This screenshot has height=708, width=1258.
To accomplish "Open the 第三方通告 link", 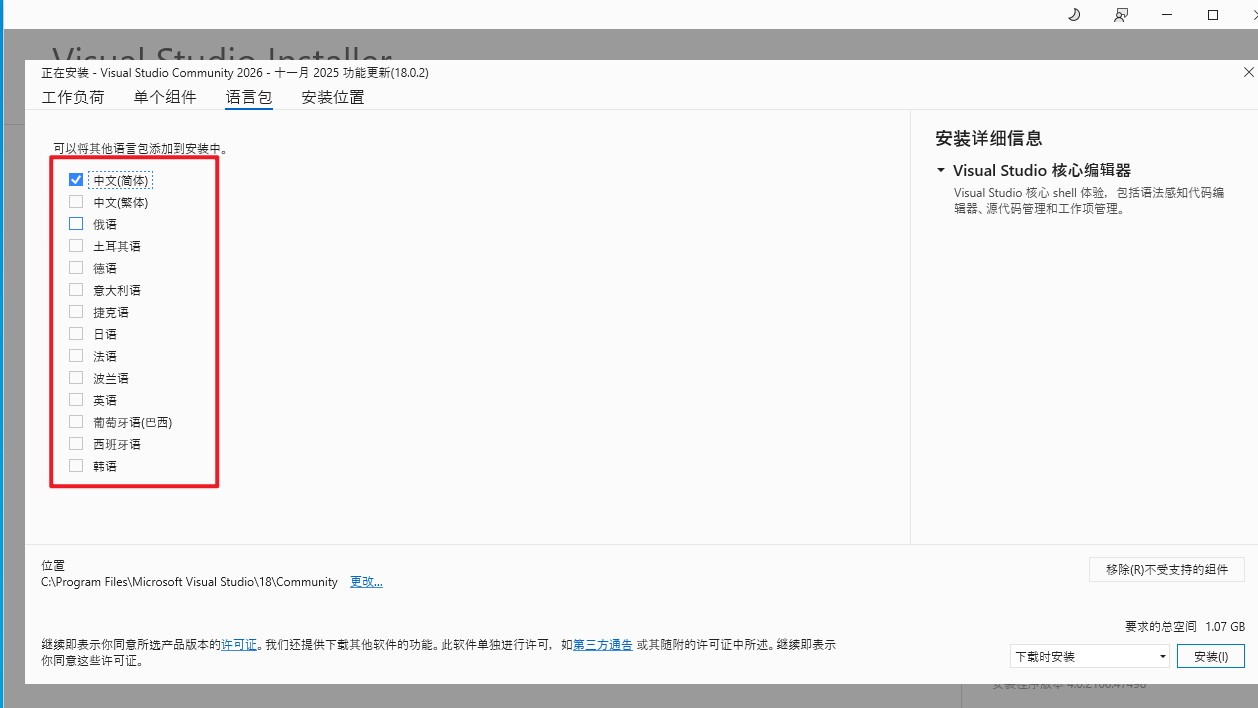I will click(x=602, y=645).
